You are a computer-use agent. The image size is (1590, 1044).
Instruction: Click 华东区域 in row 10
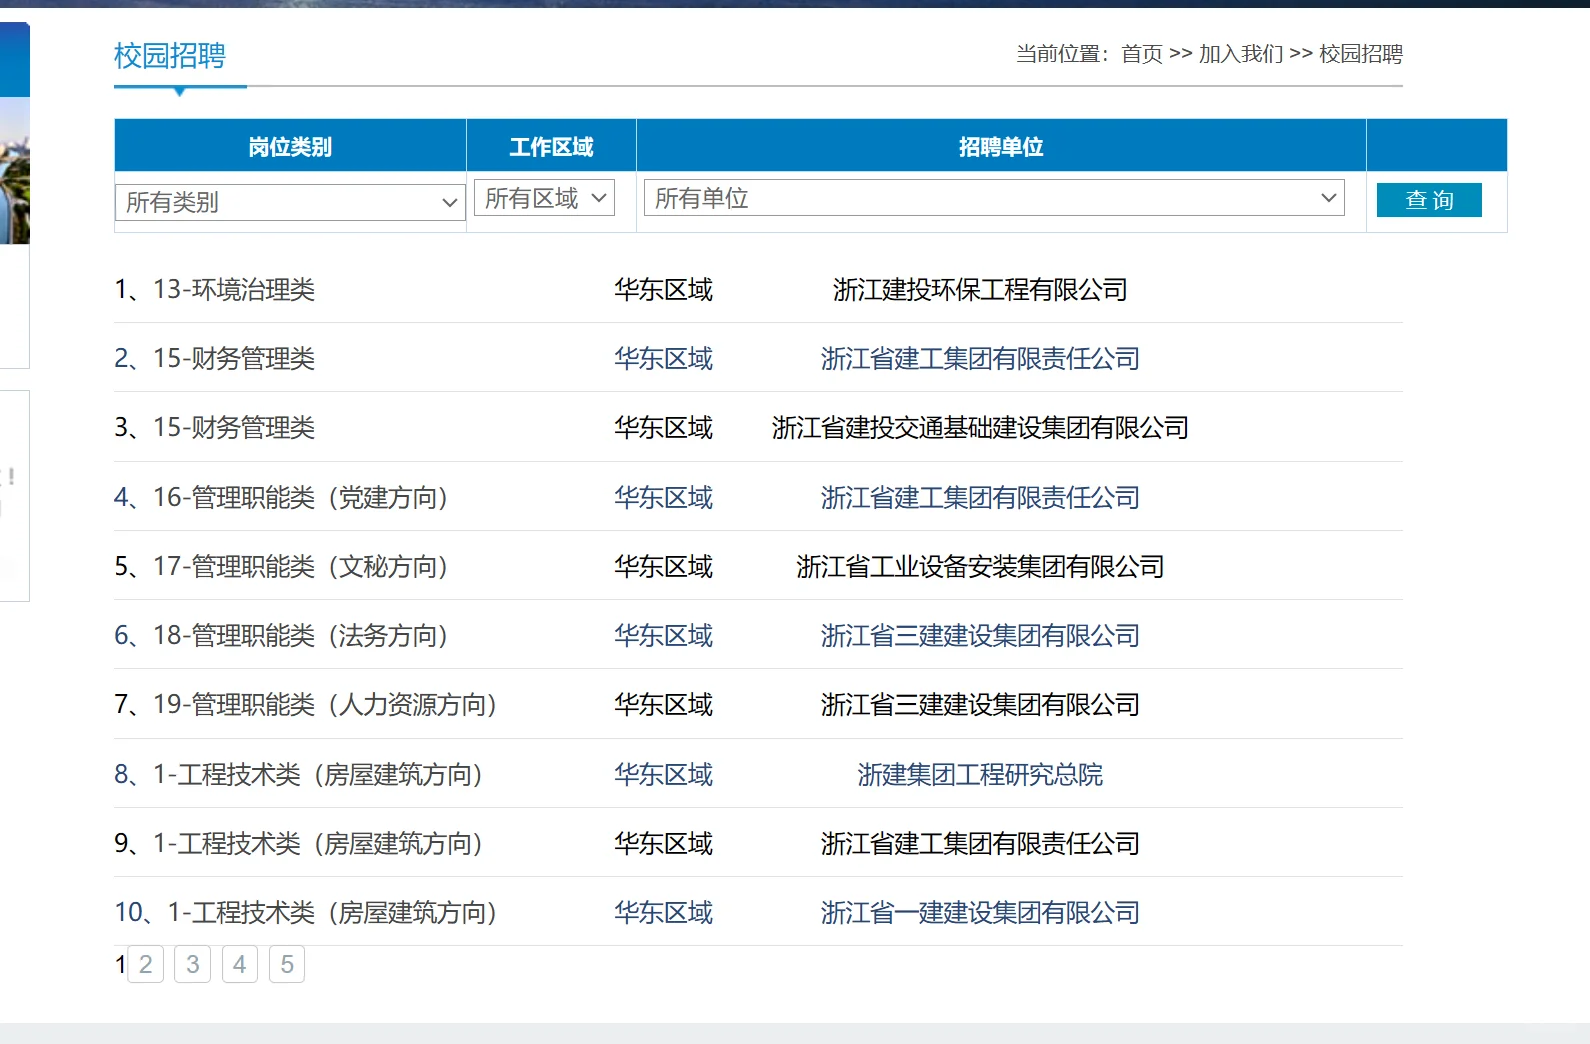[664, 913]
